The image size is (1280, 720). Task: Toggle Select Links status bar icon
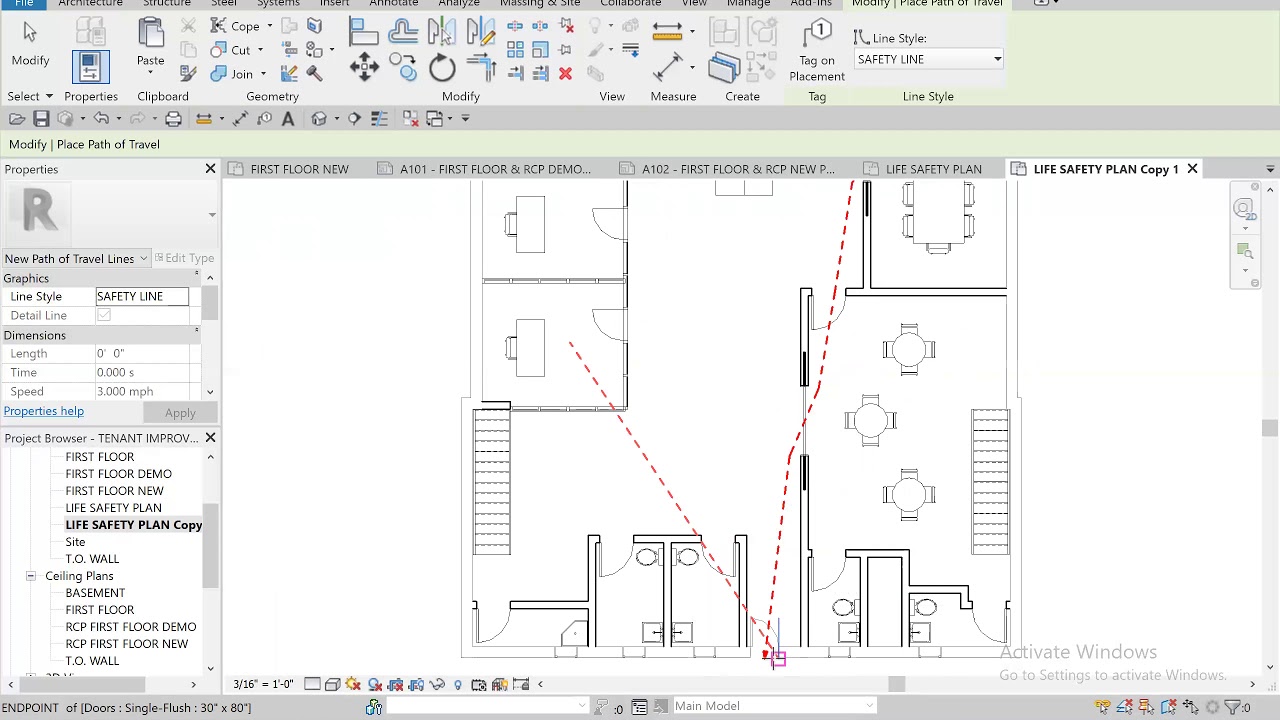pos(1103,707)
